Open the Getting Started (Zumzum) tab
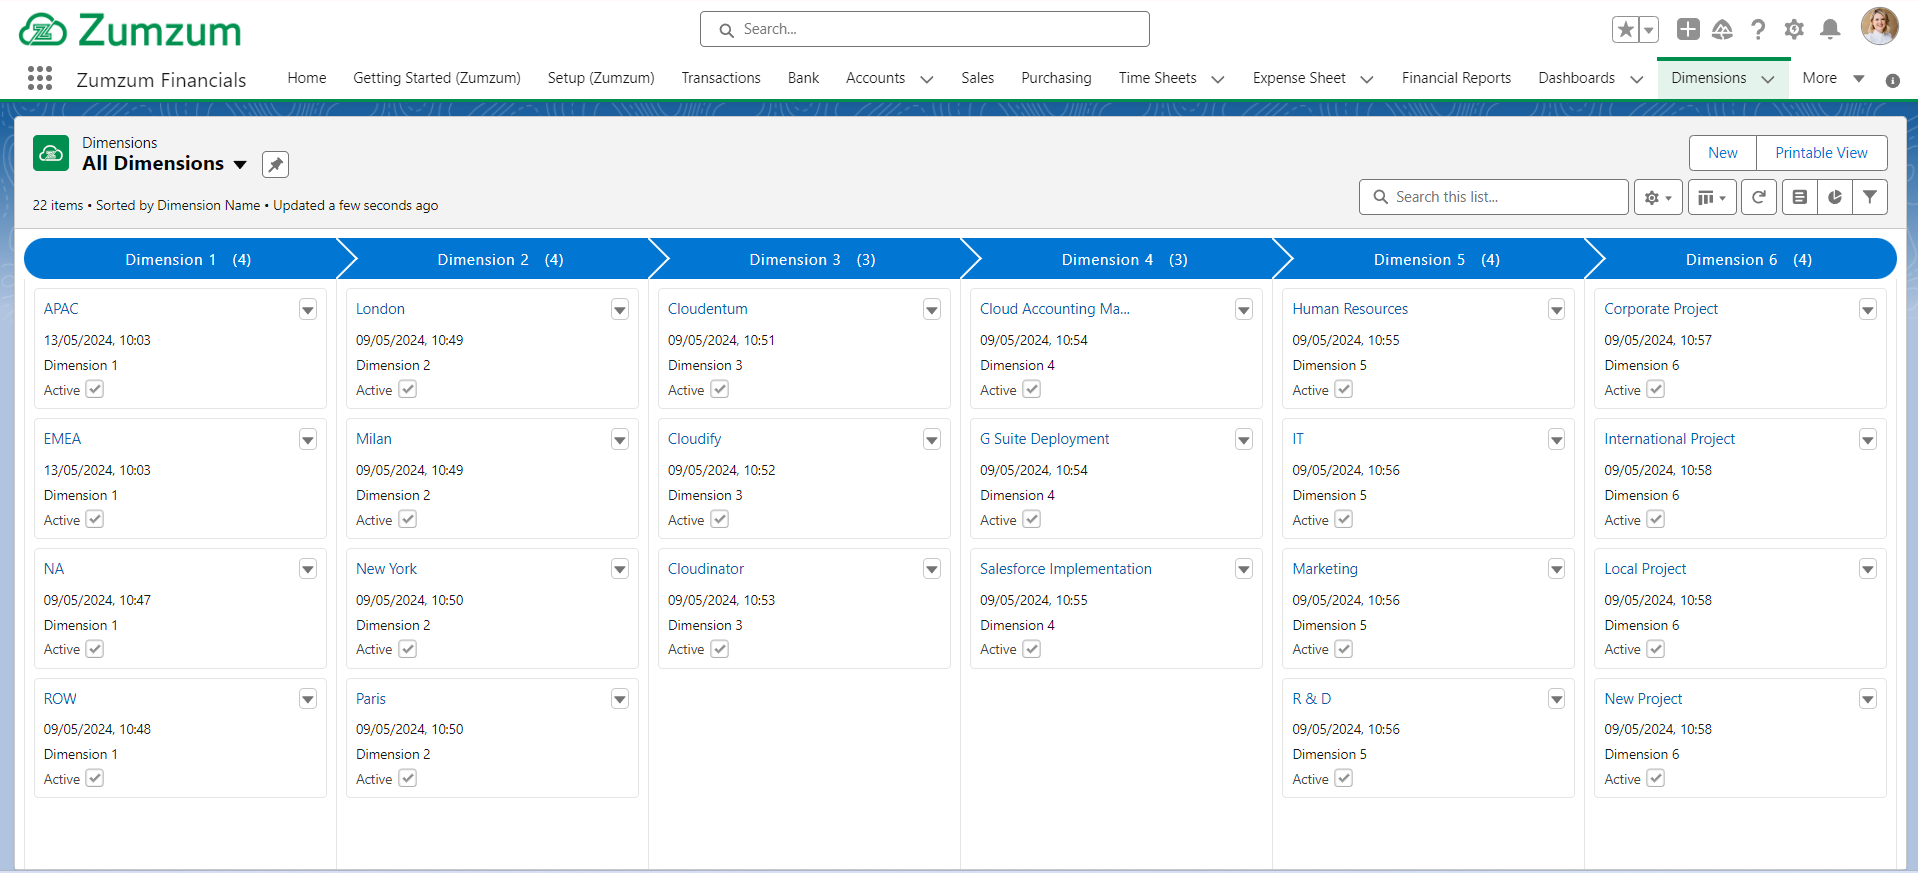The image size is (1918, 873). tap(437, 78)
